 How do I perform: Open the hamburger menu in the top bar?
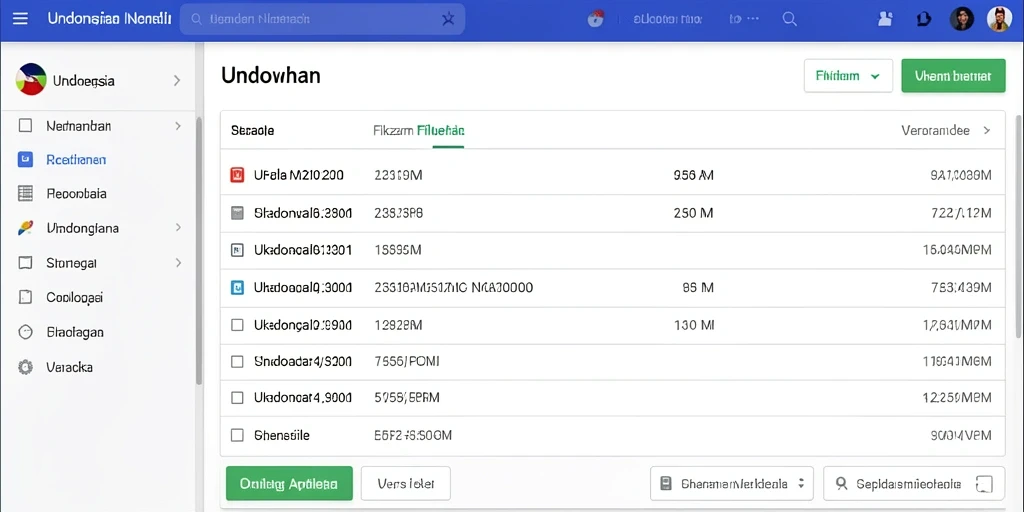(20, 18)
